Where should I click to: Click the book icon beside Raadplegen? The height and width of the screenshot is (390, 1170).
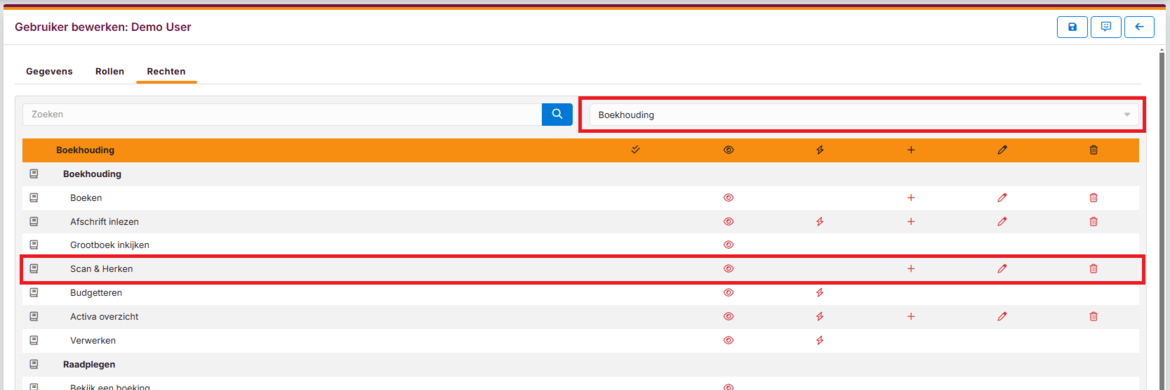(x=34, y=365)
